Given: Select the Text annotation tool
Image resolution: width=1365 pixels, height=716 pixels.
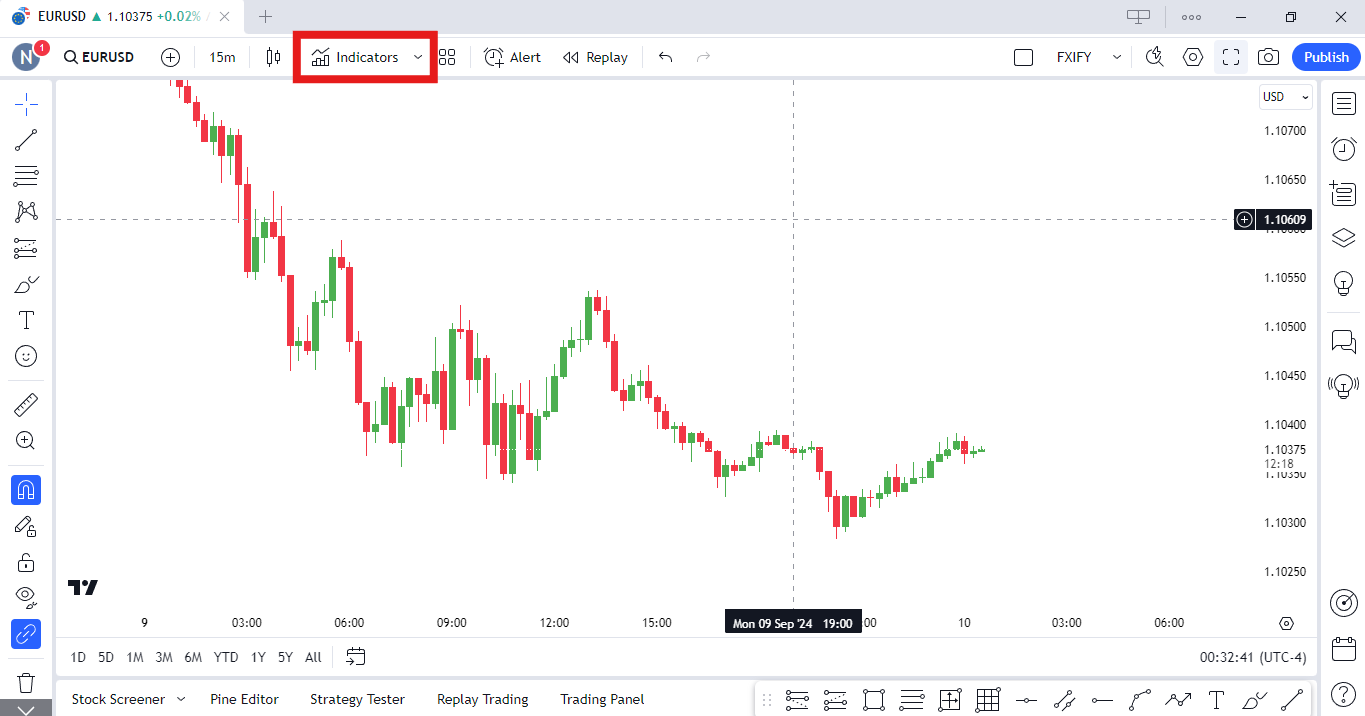Looking at the screenshot, I should click(26, 320).
